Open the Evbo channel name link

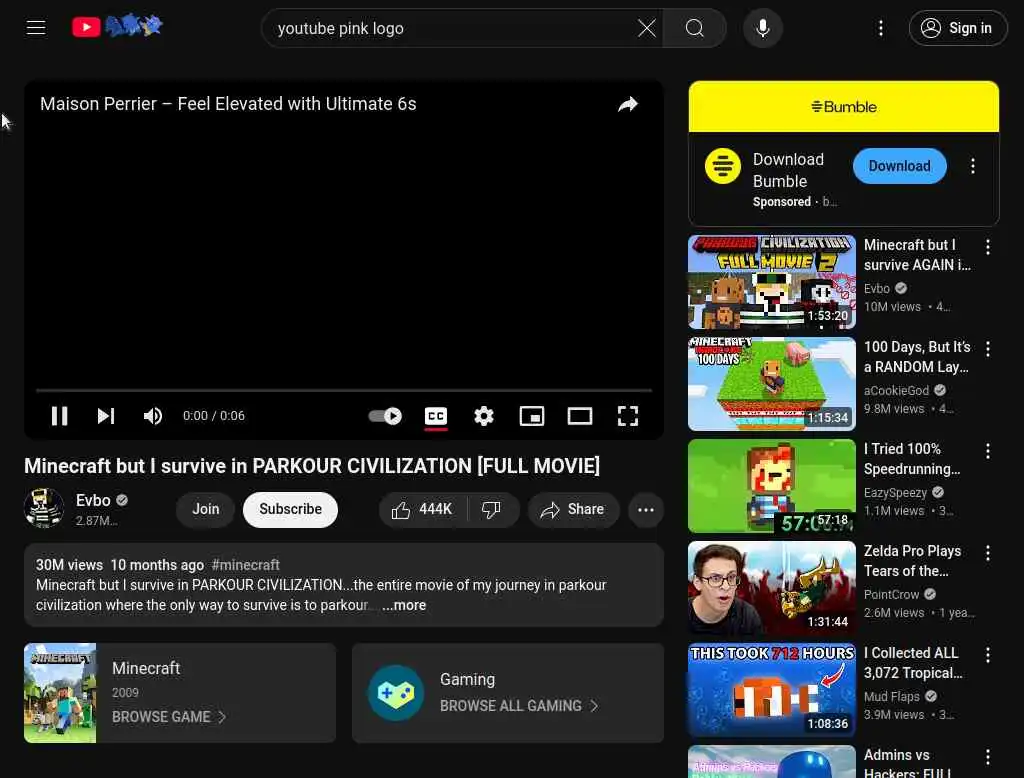[x=93, y=500]
